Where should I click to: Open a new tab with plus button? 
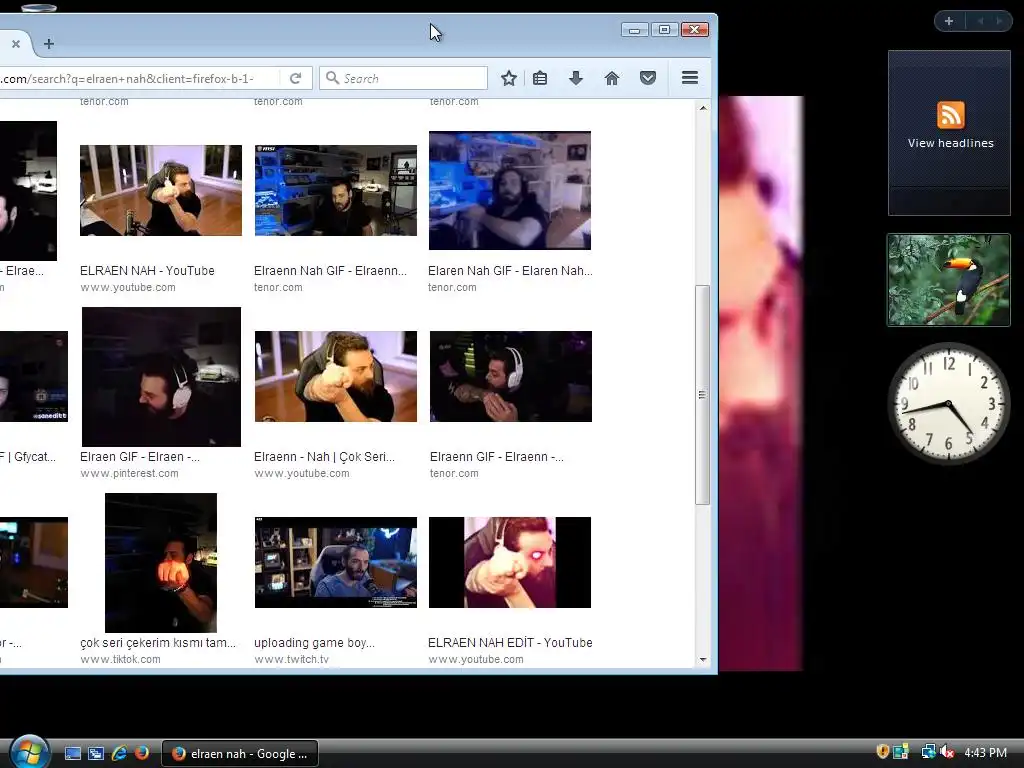click(x=48, y=44)
